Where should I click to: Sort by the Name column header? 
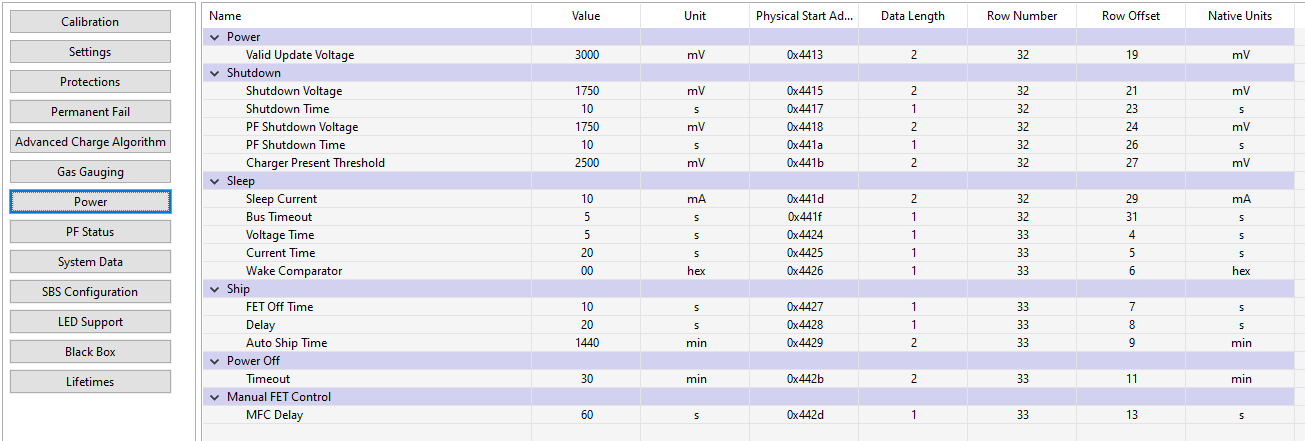point(226,16)
